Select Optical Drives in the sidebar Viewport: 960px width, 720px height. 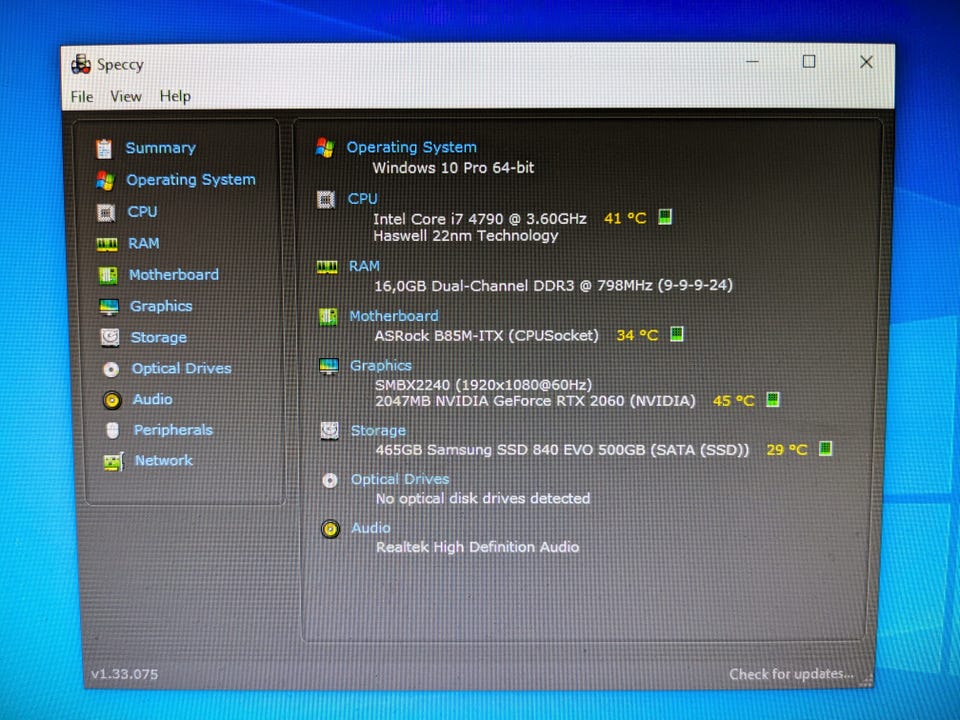(182, 369)
